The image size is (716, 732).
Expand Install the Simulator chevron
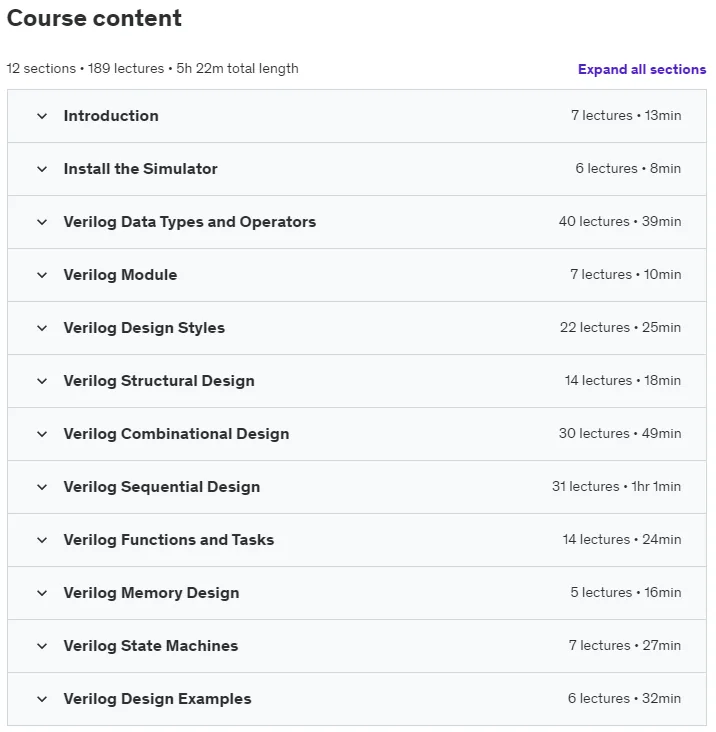[x=42, y=169]
